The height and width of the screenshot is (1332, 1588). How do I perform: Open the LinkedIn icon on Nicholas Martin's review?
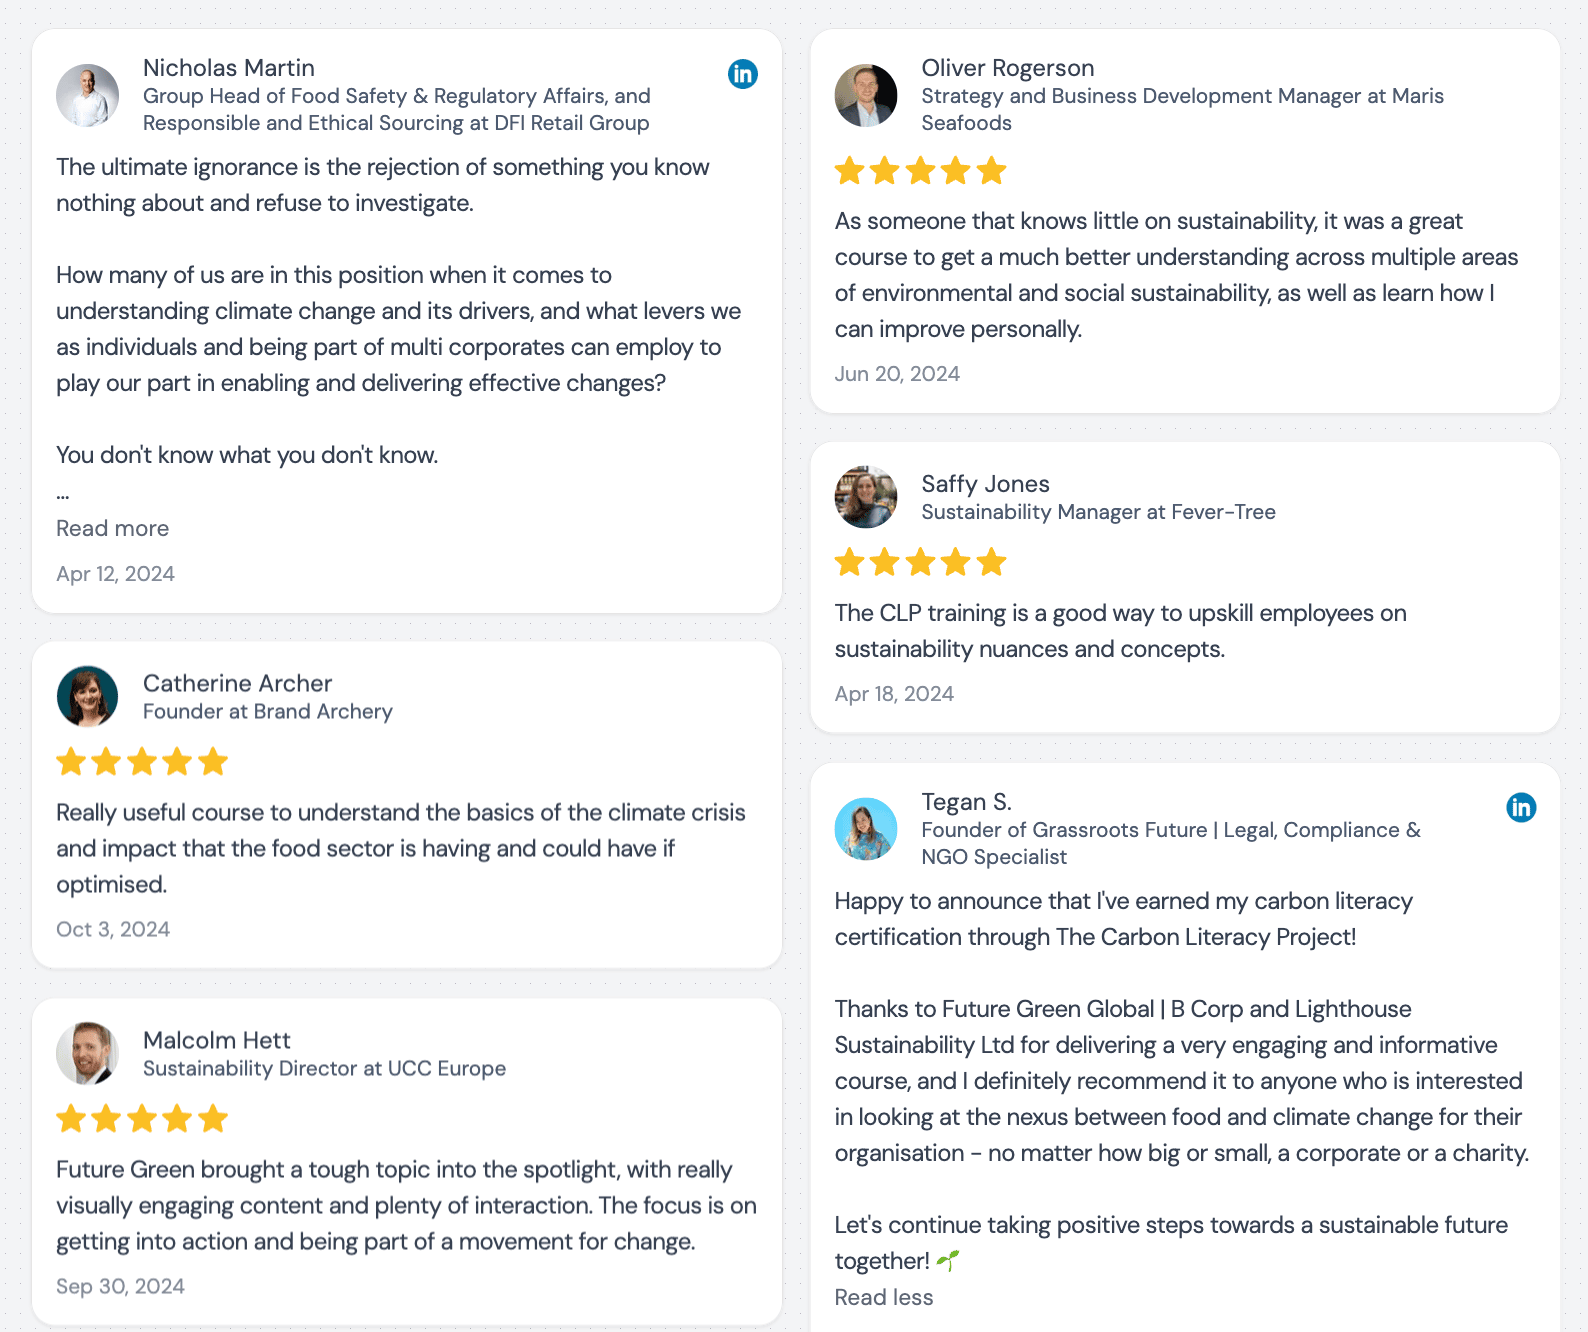coord(743,74)
